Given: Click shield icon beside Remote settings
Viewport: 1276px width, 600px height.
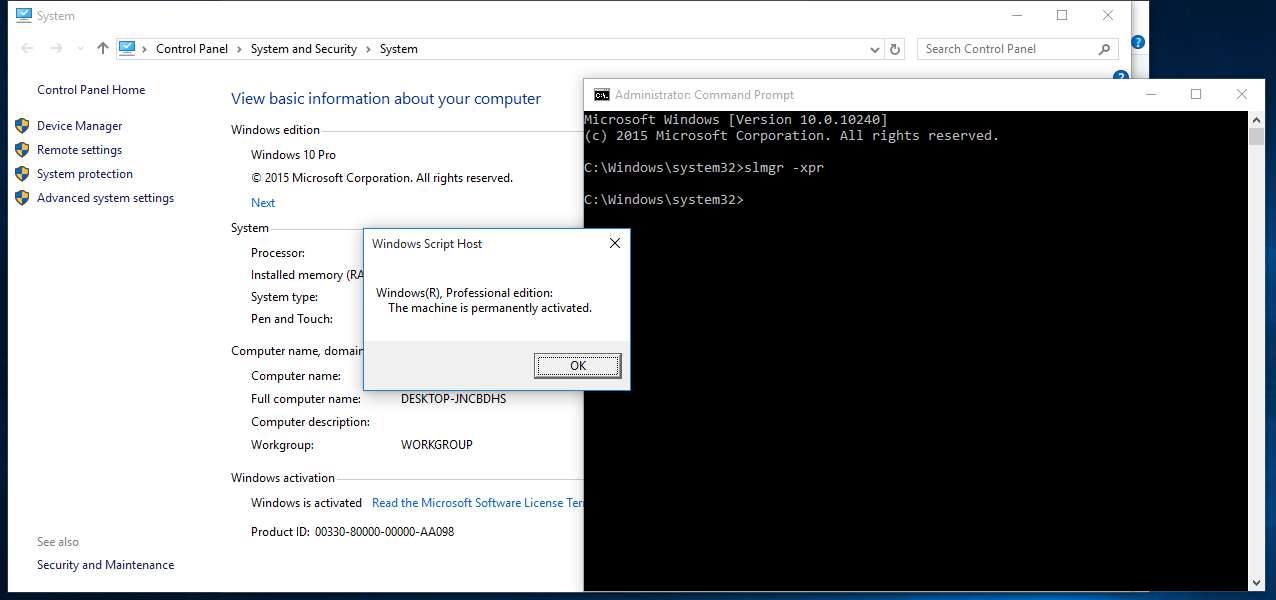Looking at the screenshot, I should coord(22,150).
